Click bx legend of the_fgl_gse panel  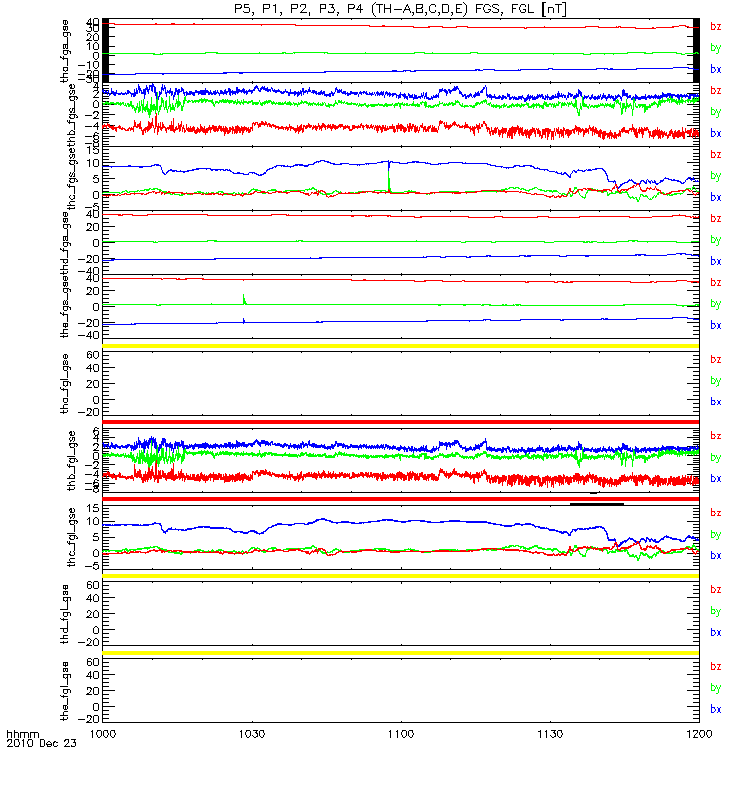(x=716, y=709)
